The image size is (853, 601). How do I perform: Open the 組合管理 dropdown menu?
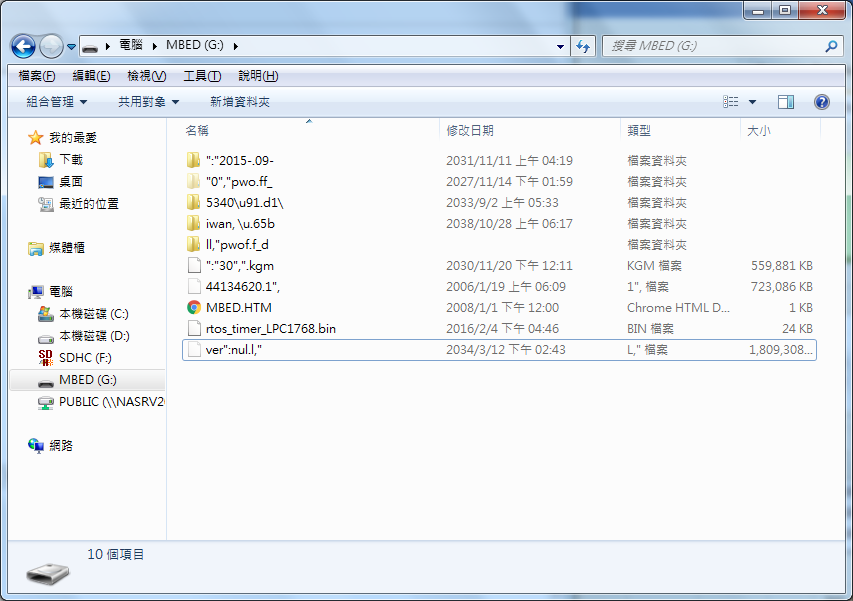[57, 102]
